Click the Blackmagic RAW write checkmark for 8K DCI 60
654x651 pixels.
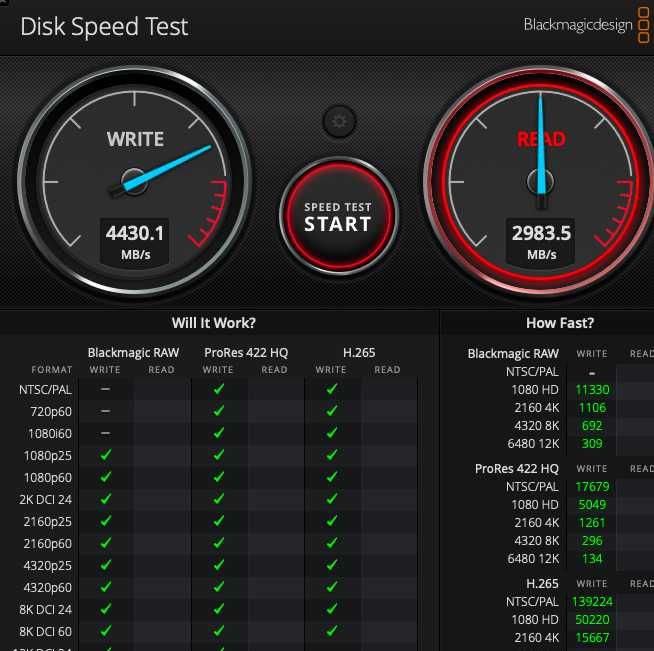106,631
